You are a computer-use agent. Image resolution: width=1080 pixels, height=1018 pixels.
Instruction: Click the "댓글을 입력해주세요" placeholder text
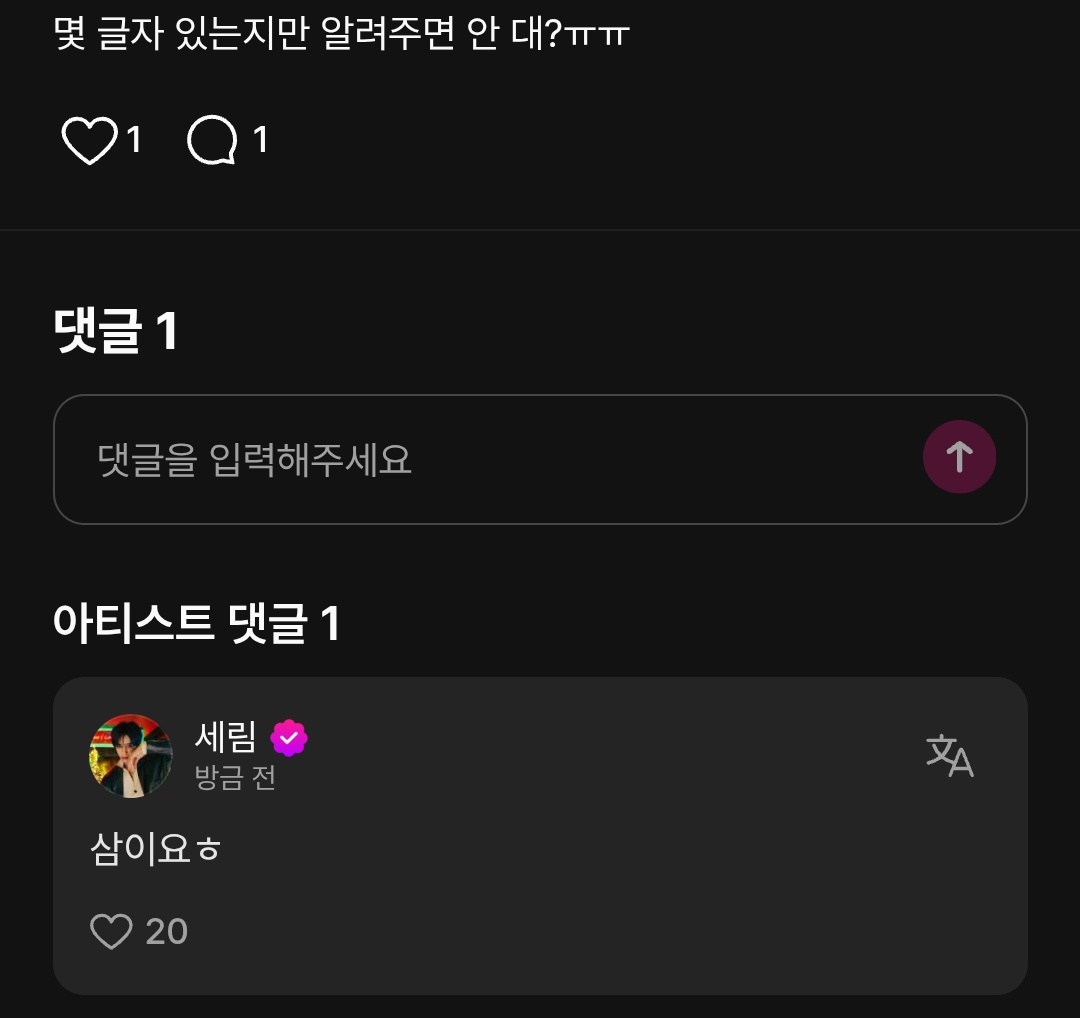pos(255,460)
